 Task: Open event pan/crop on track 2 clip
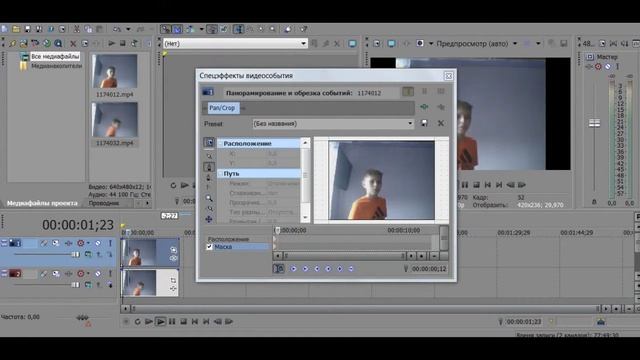pyautogui.click(x=173, y=280)
